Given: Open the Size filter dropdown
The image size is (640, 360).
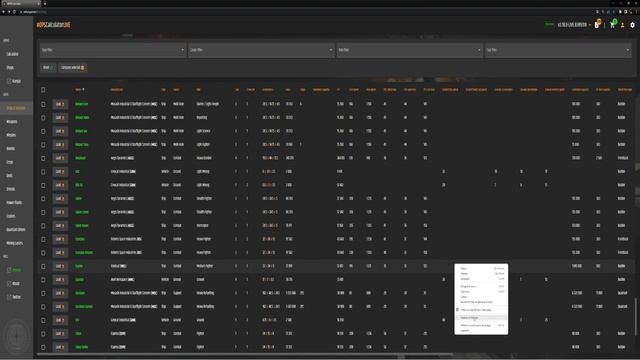Looking at the screenshot, I should click(x=558, y=50).
